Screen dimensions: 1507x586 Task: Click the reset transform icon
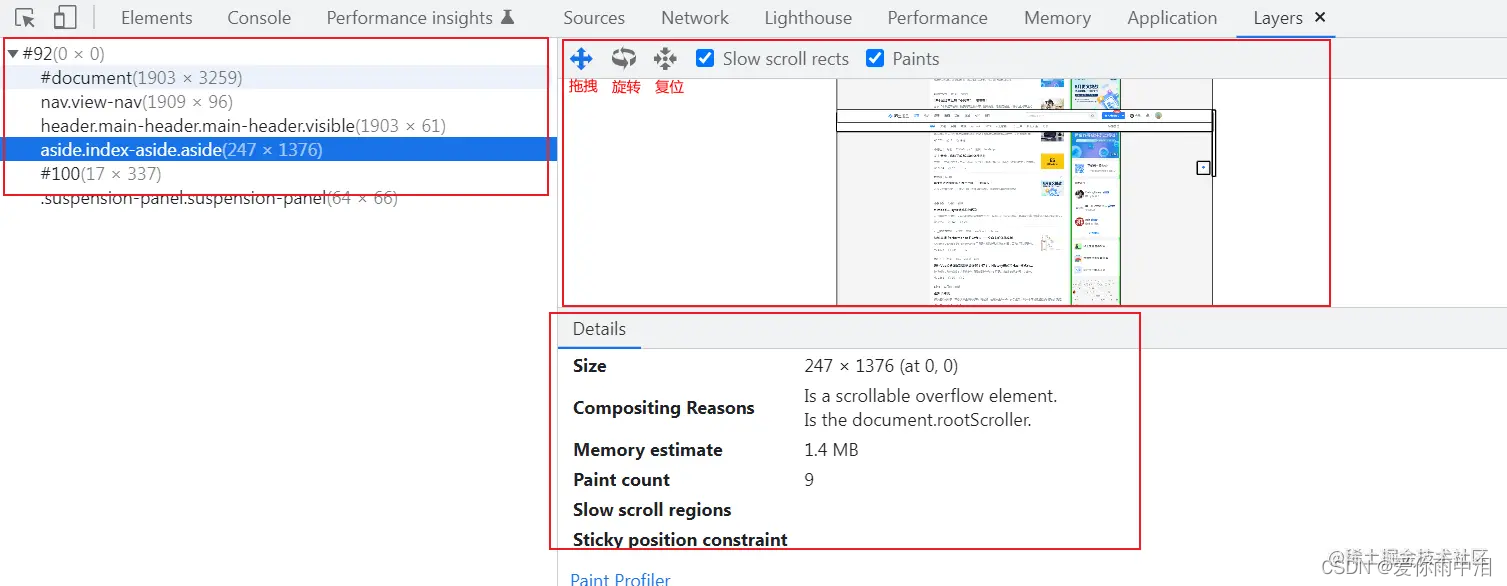(665, 58)
